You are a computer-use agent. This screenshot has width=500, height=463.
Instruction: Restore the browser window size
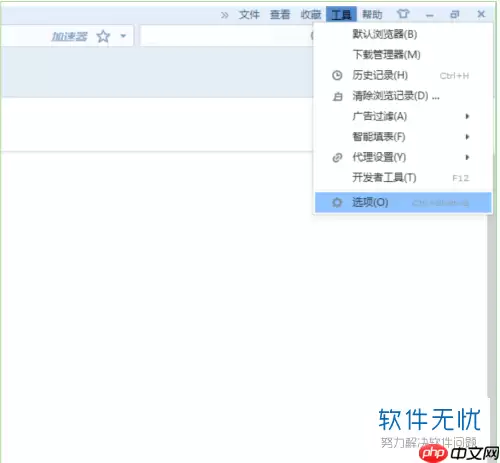pos(455,14)
